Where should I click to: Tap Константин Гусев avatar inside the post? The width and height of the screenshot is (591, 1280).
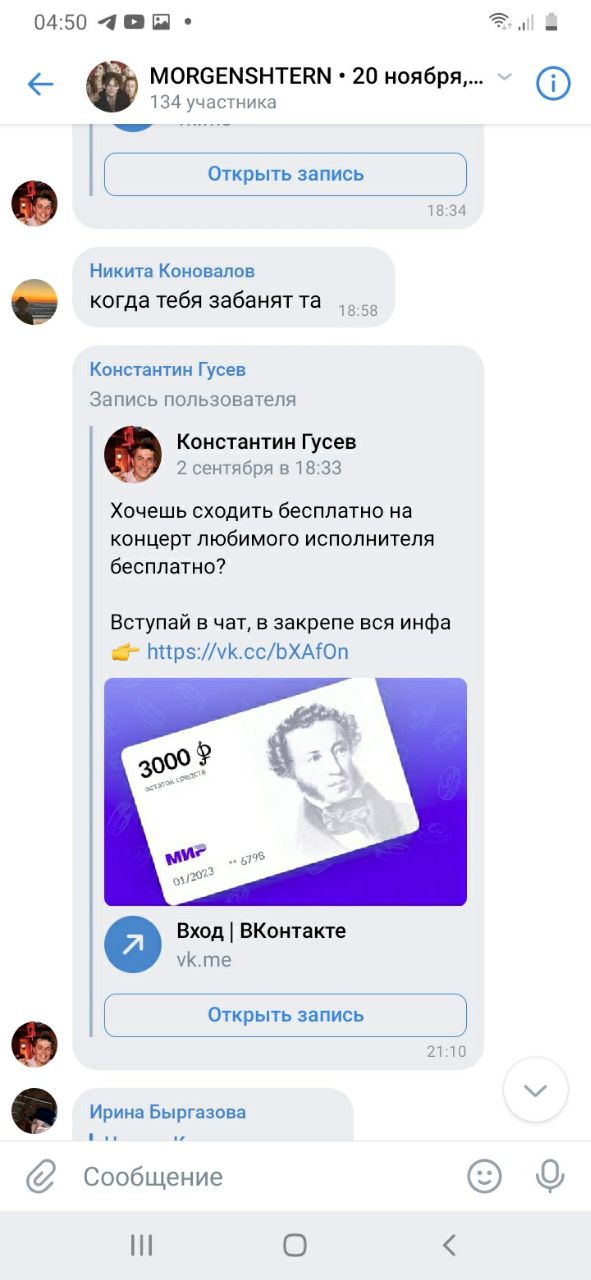[x=133, y=455]
